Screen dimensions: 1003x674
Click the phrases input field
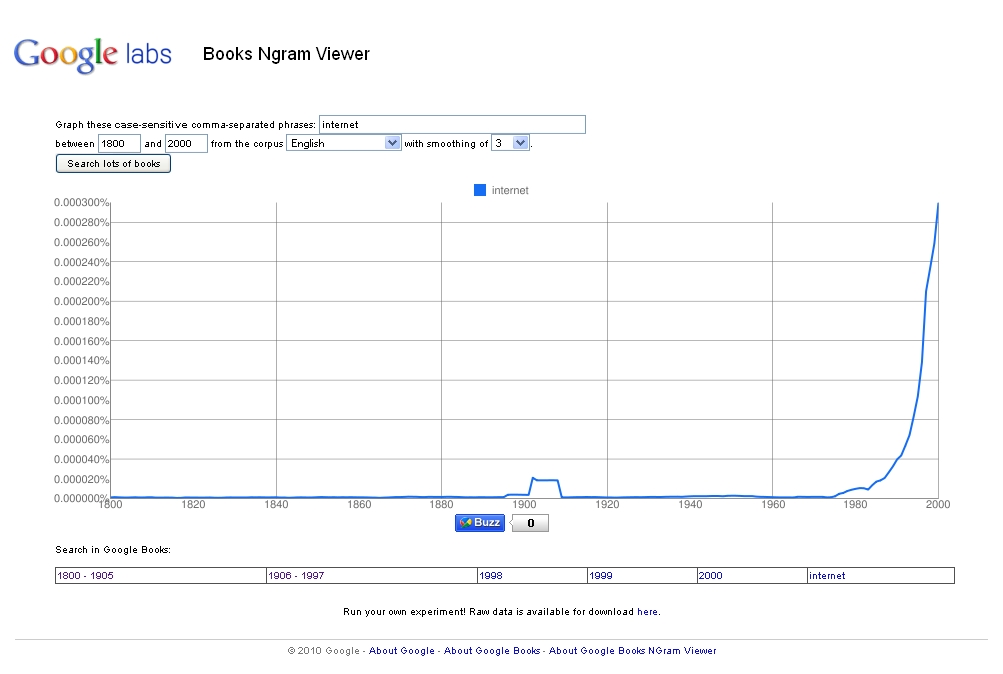click(452, 125)
